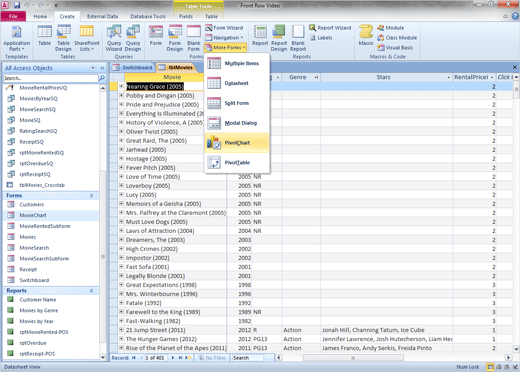Choose Split Form option
Image resolution: width=520 pixels, height=372 pixels.
(237, 103)
